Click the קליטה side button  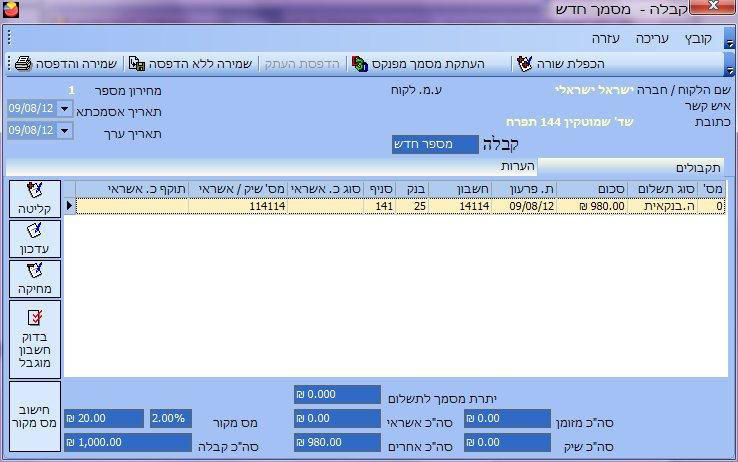click(35, 199)
